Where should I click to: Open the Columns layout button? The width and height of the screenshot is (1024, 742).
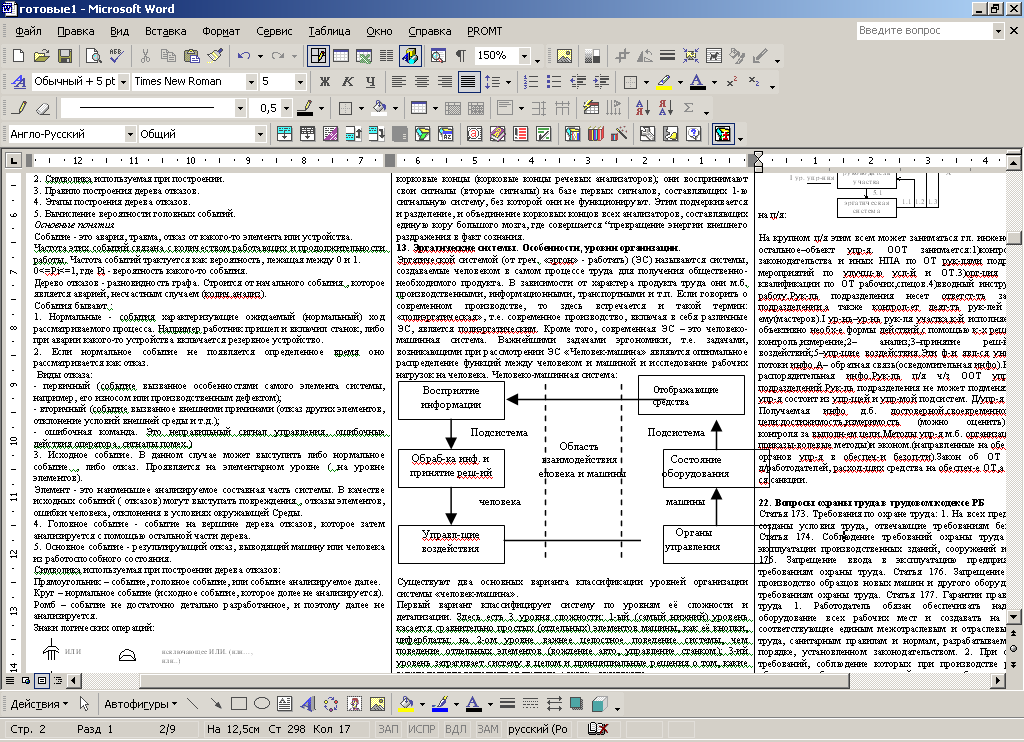click(x=387, y=56)
